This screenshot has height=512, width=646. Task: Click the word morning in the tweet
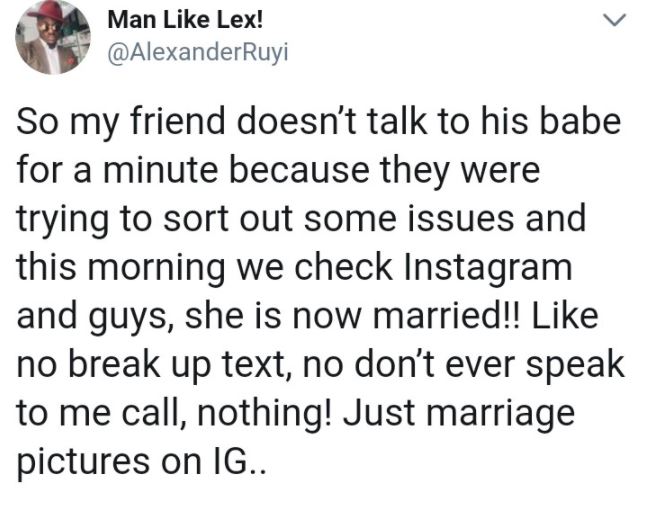click(157, 269)
